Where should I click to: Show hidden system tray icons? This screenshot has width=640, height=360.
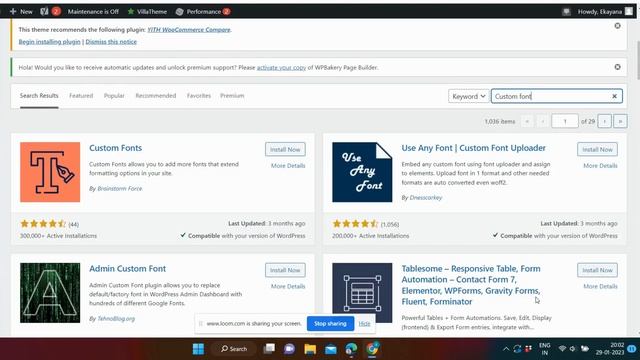coord(506,349)
